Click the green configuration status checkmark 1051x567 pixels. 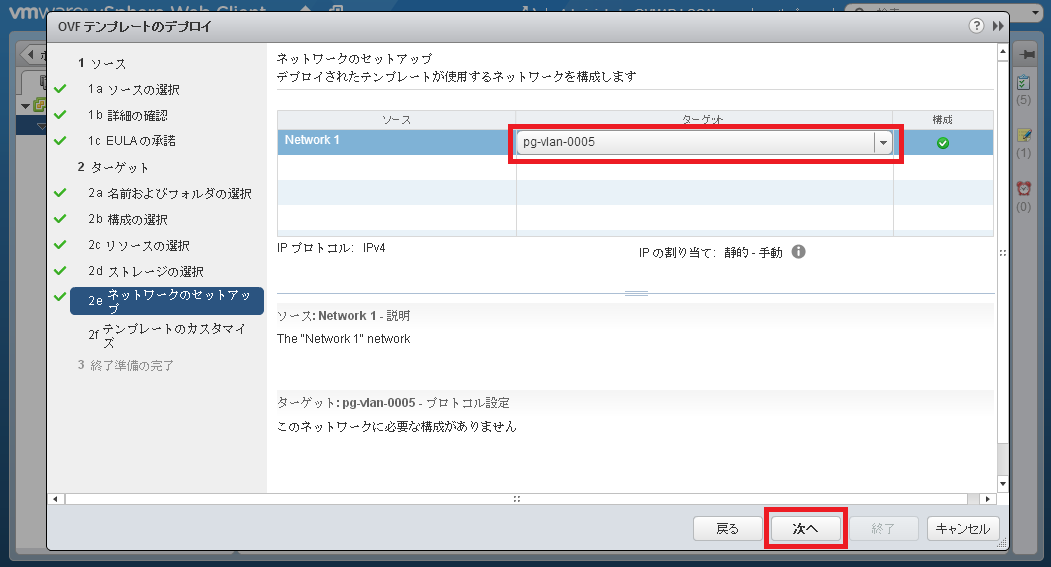(942, 143)
